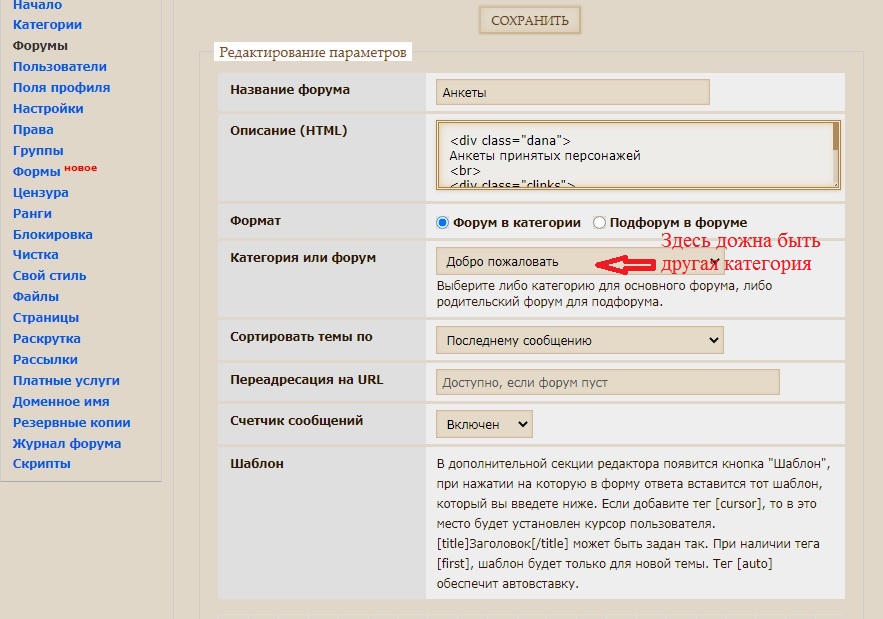Open Доменное имя section
Image resolution: width=883 pixels, height=619 pixels.
coord(61,402)
